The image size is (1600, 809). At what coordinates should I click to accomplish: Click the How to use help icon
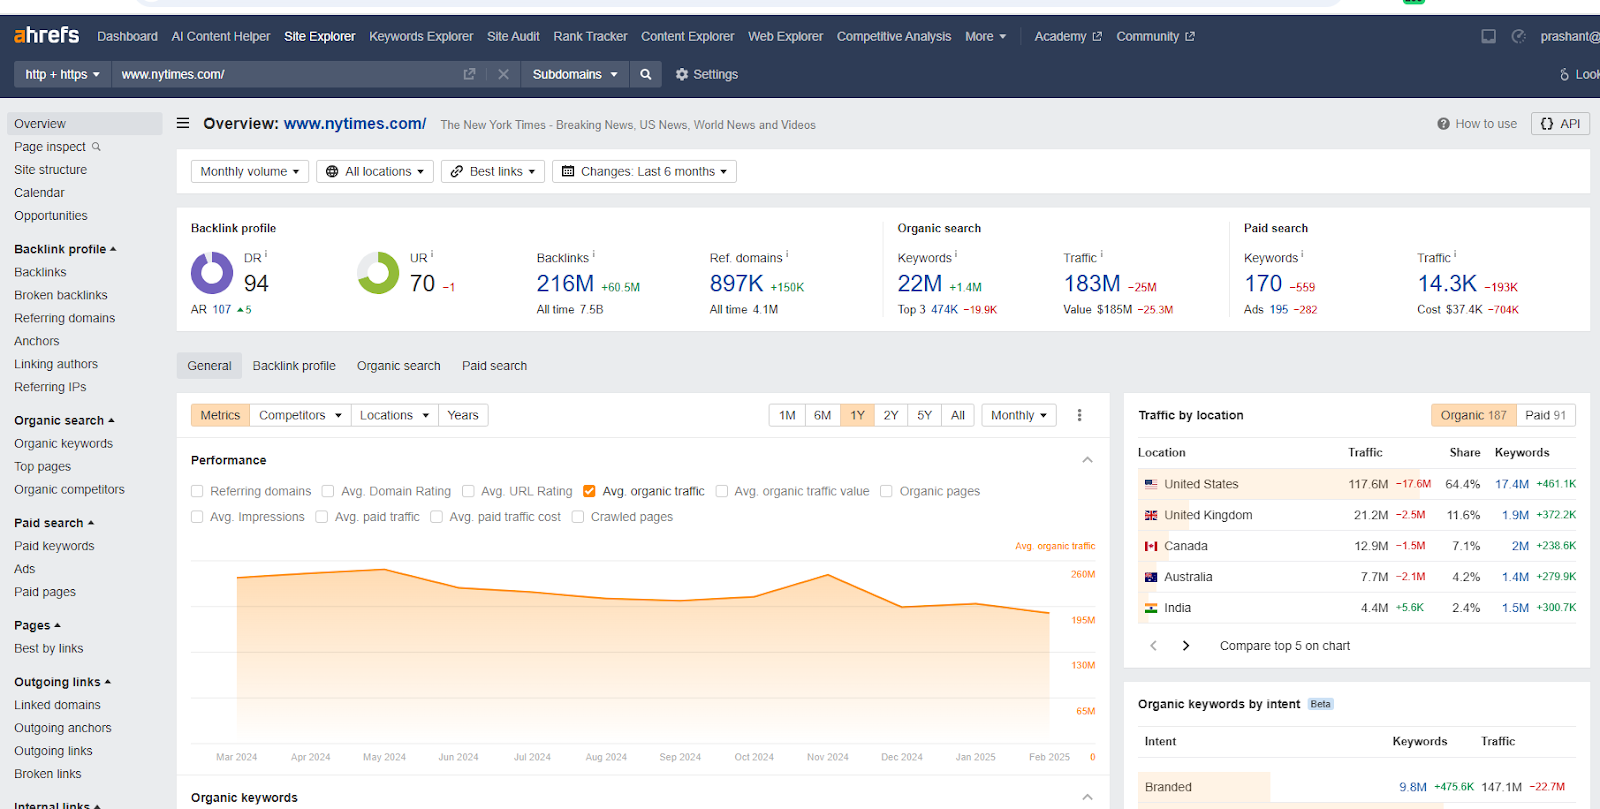1443,124
